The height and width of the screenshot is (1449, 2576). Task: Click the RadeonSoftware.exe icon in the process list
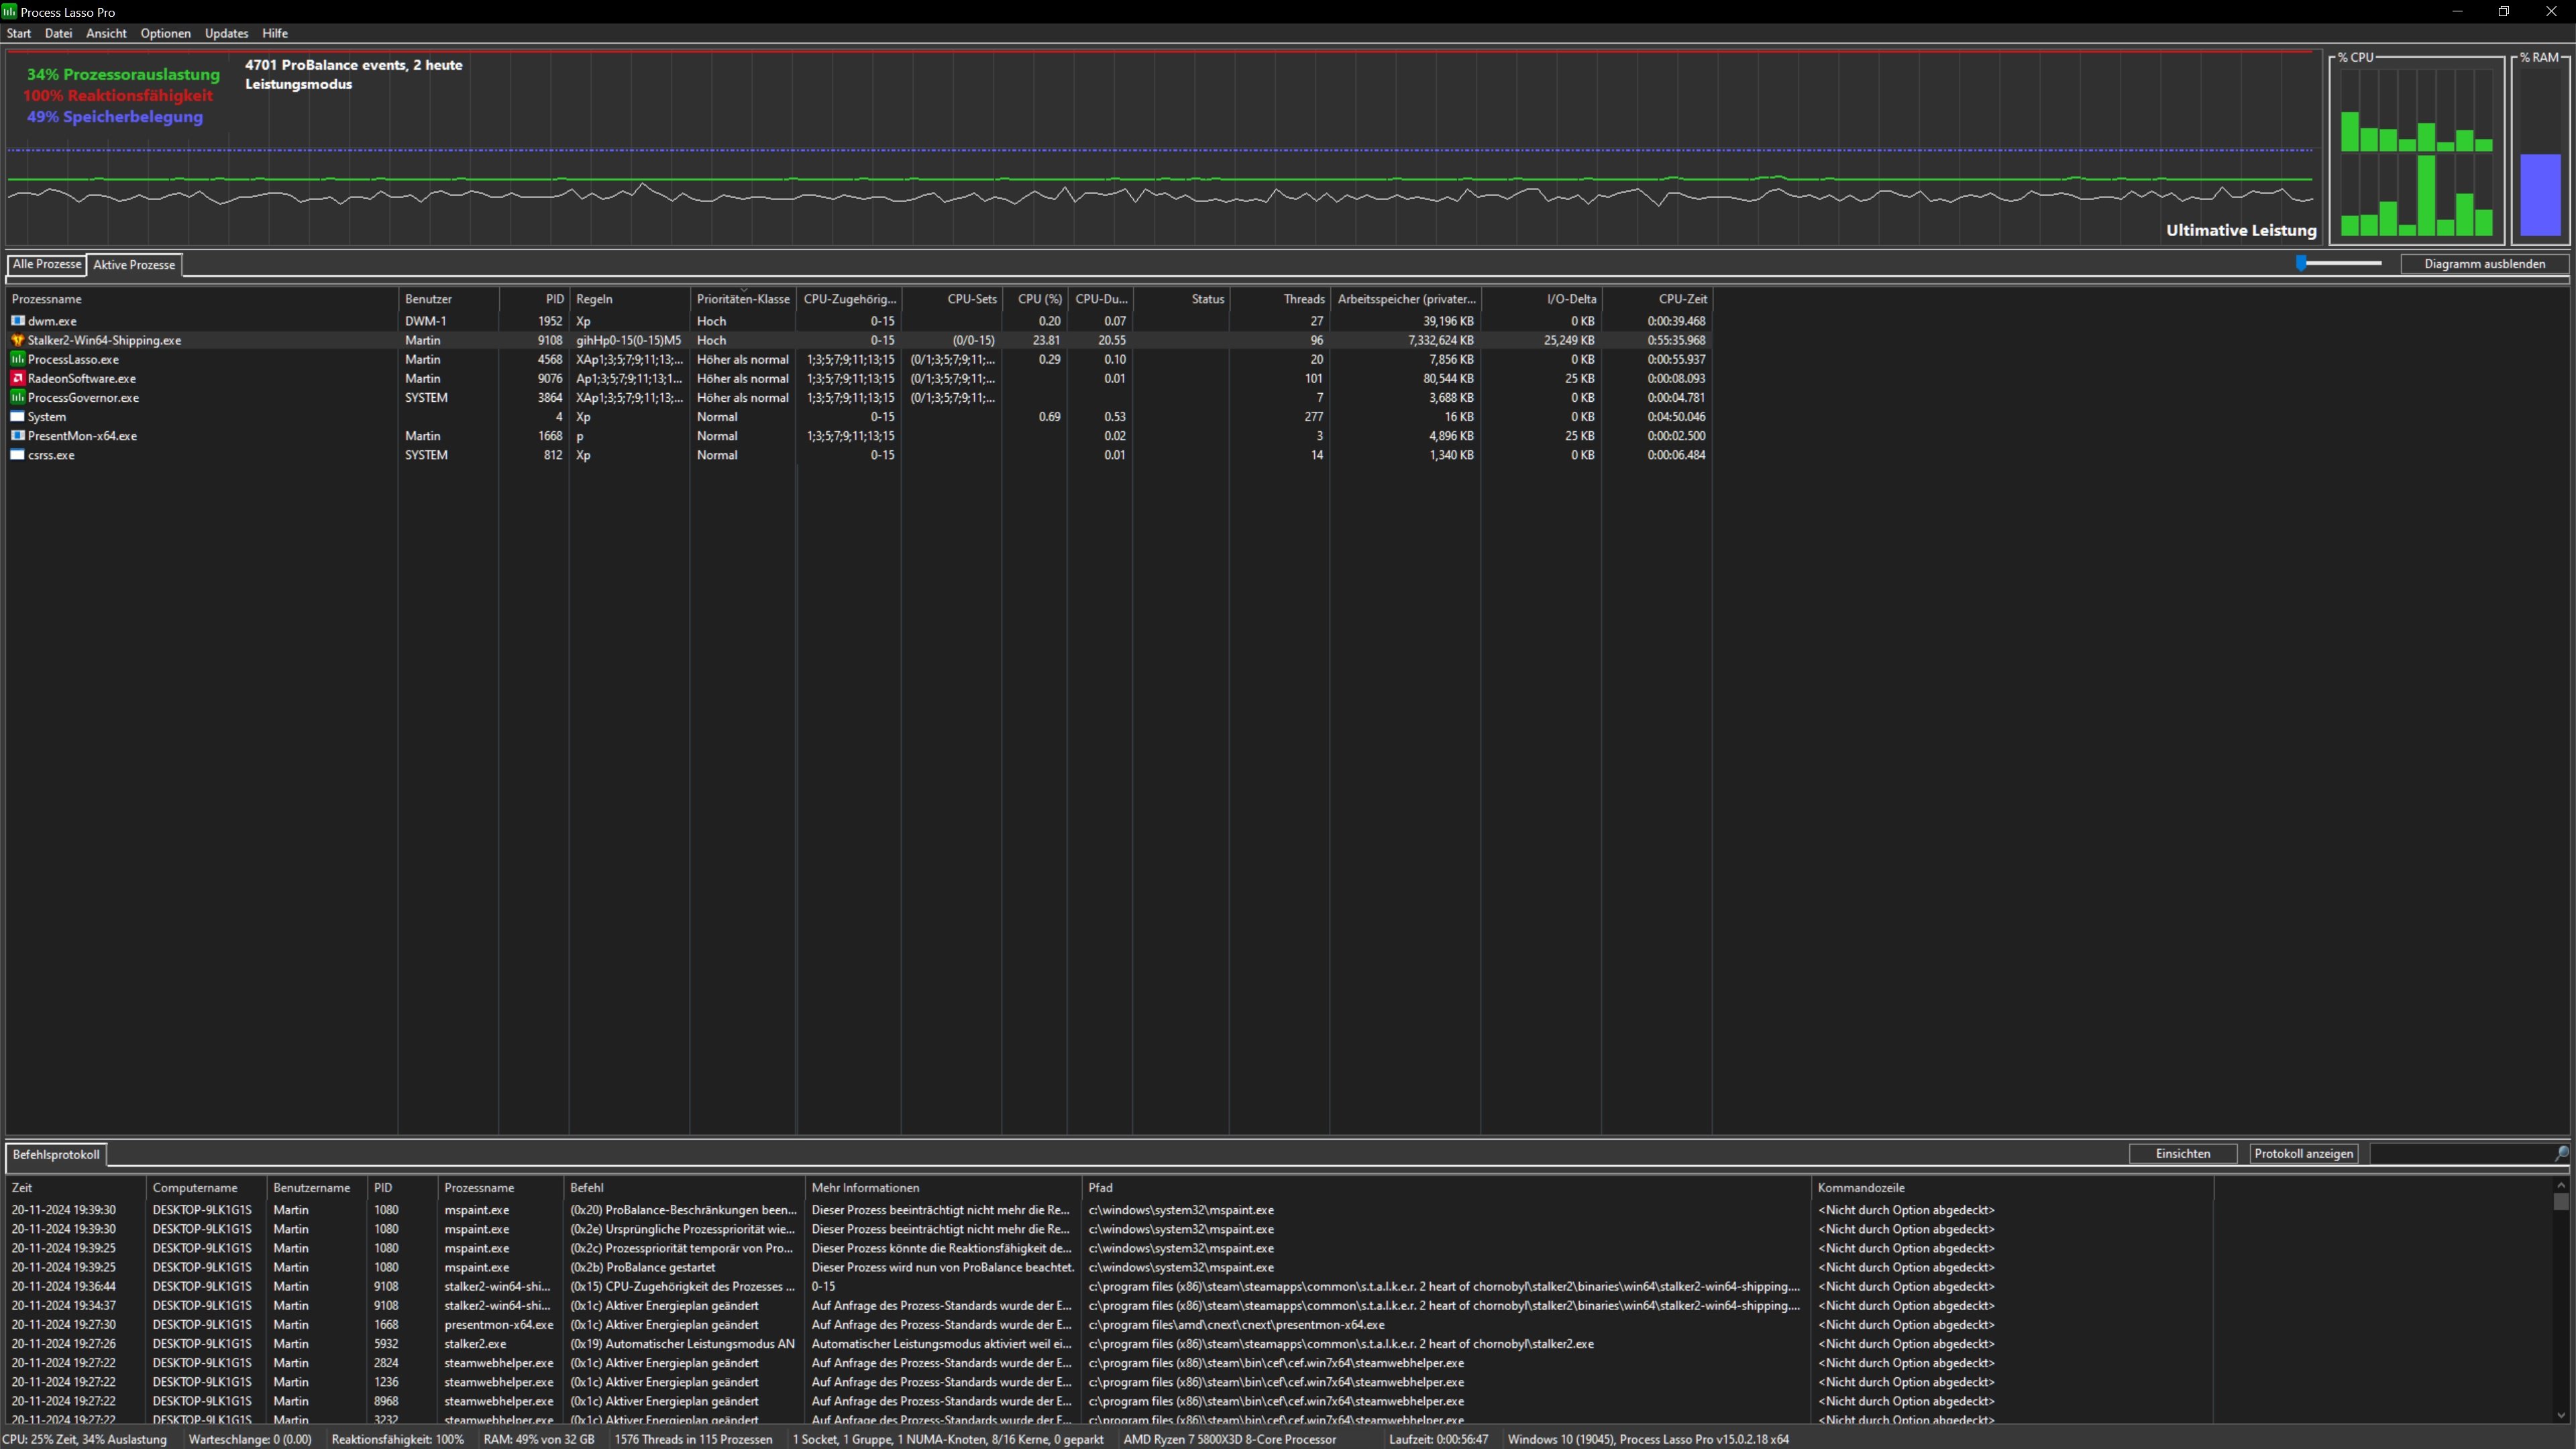(18, 378)
